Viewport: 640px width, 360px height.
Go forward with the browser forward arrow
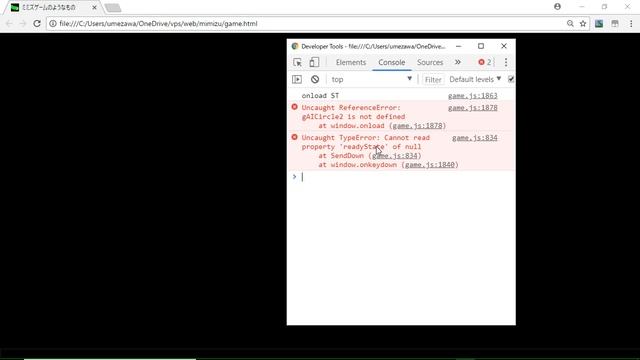[23, 23]
